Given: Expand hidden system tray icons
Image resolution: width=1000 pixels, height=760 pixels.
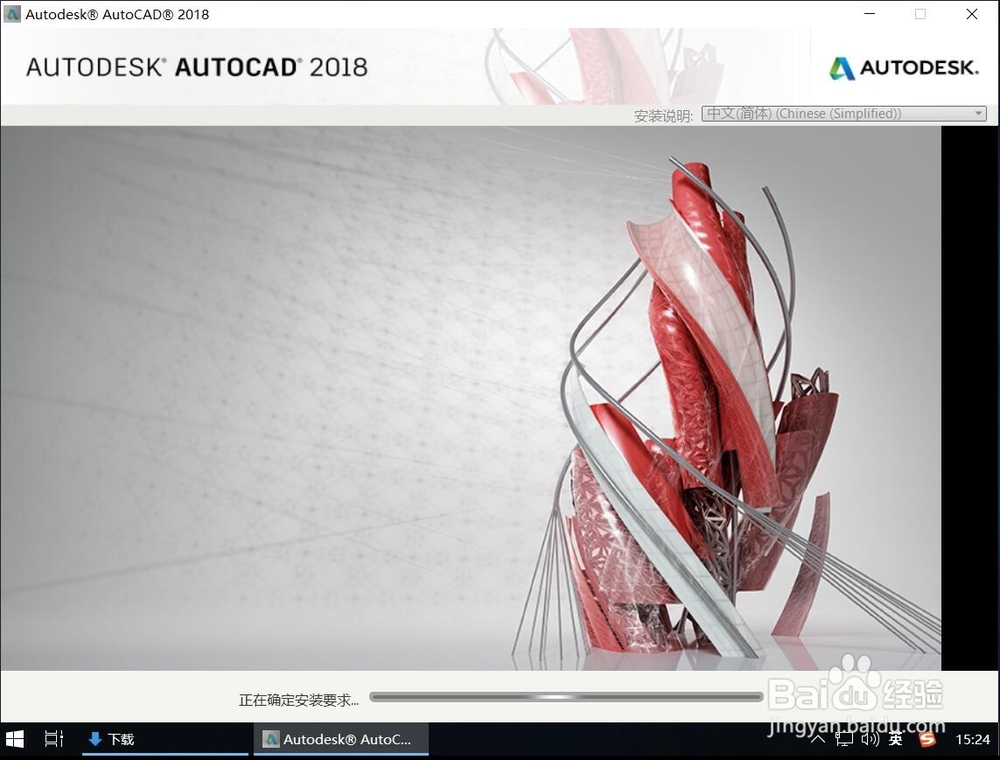Looking at the screenshot, I should coord(817,739).
